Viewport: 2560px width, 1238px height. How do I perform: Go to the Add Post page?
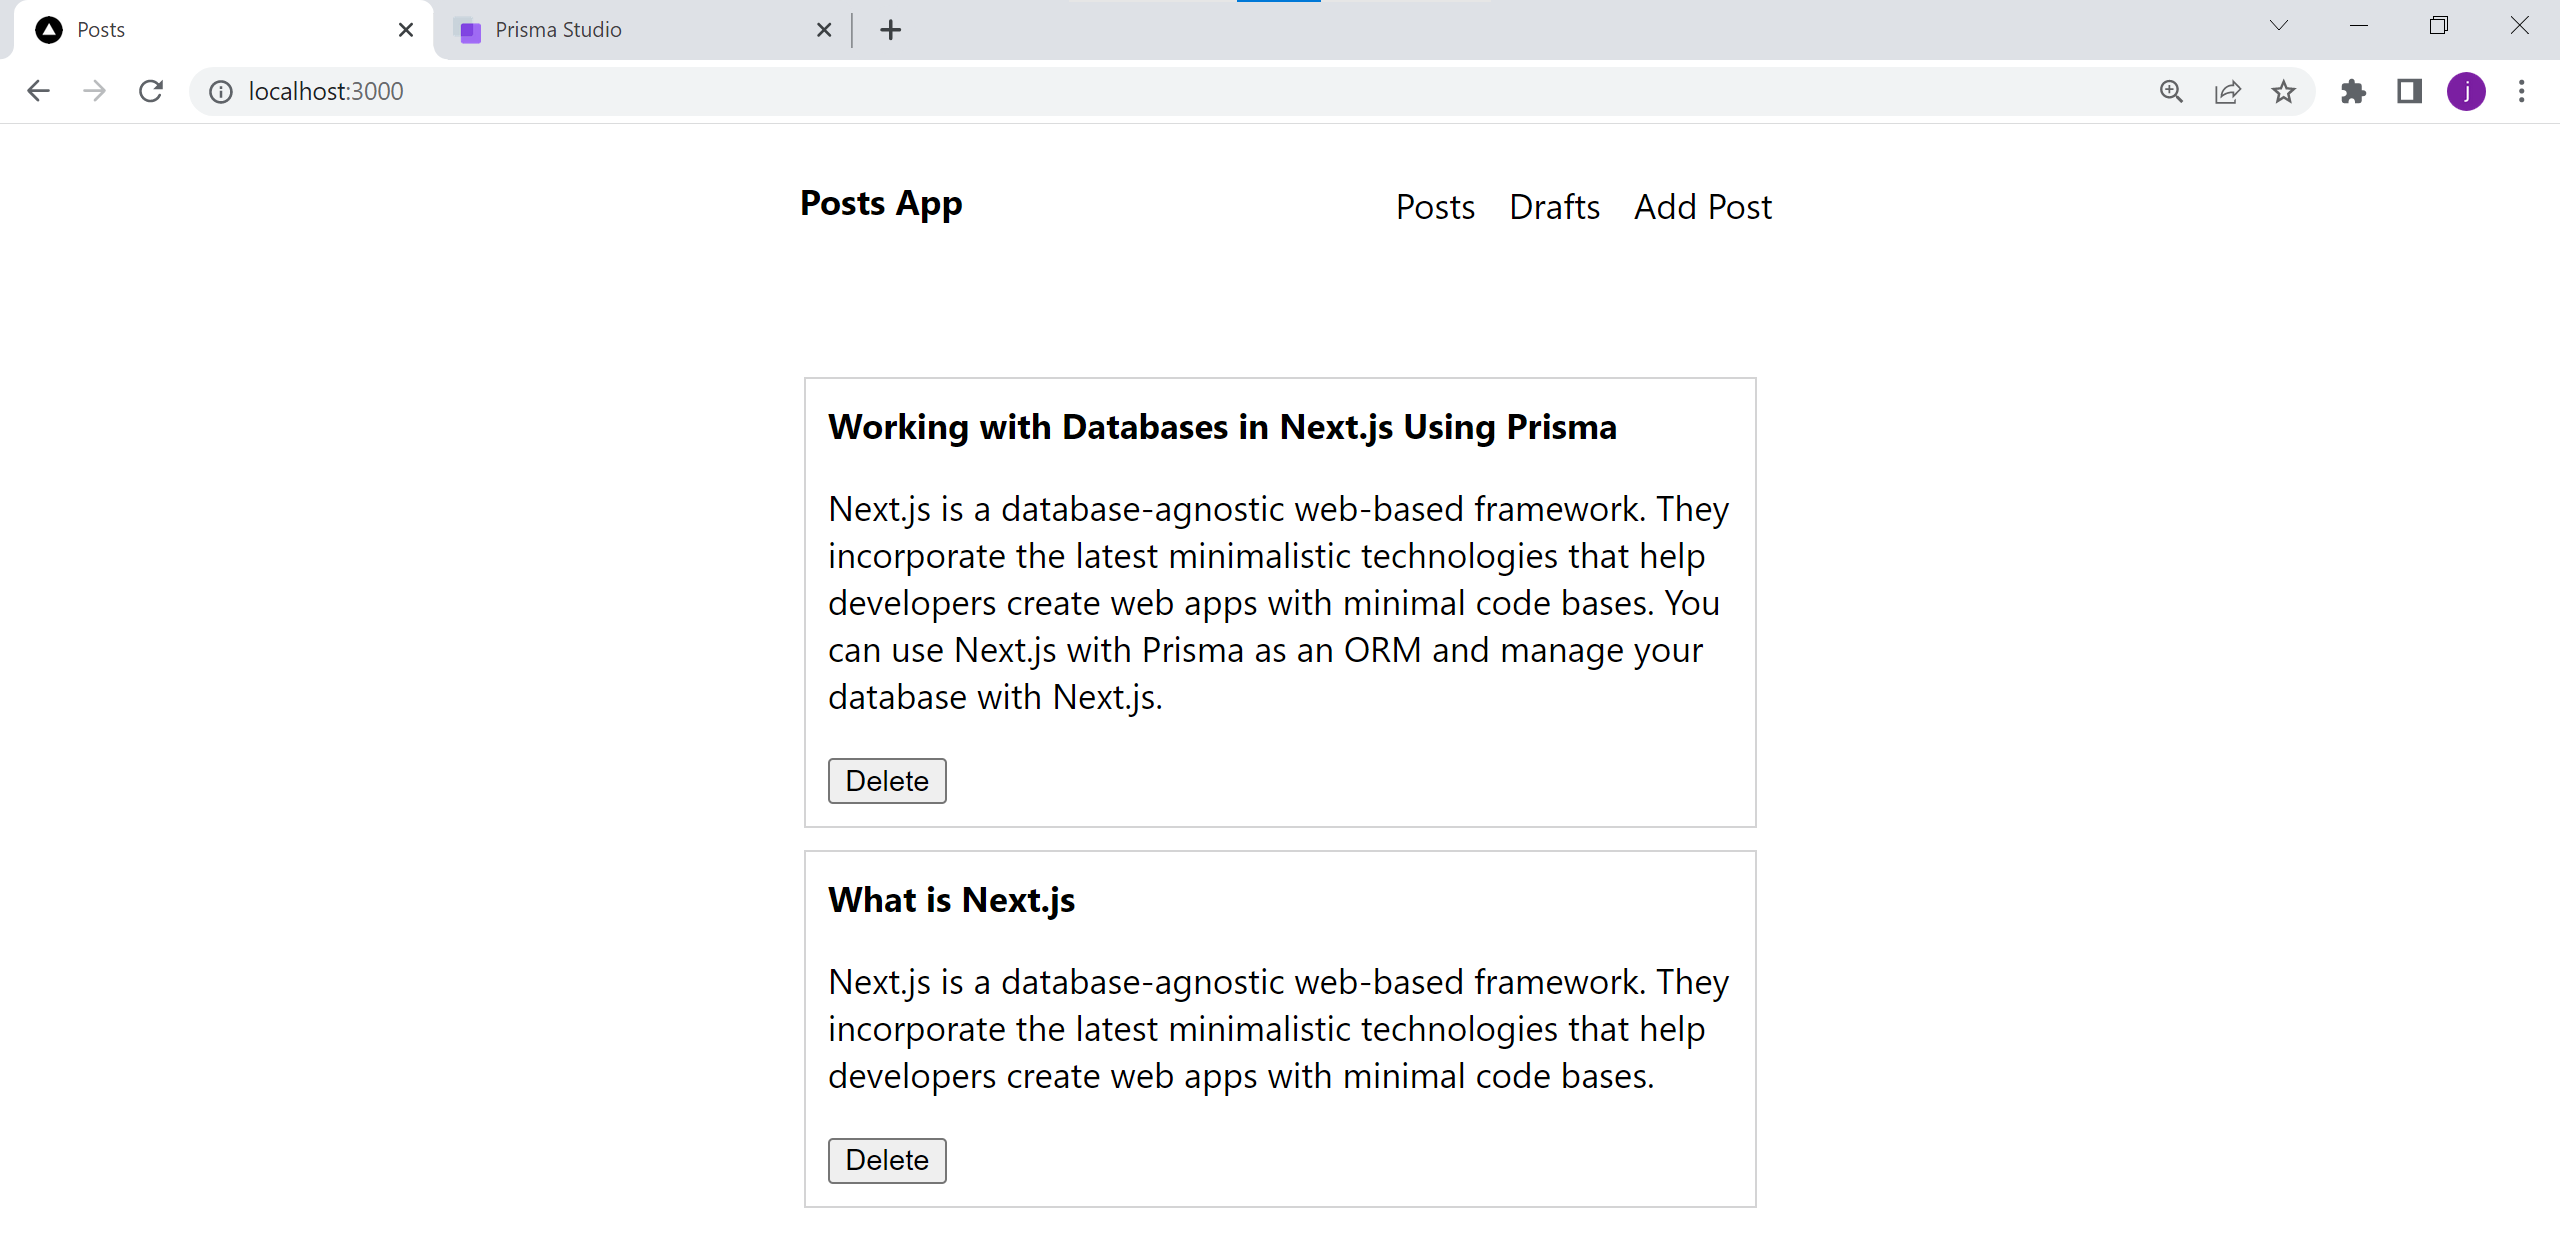(x=1702, y=207)
